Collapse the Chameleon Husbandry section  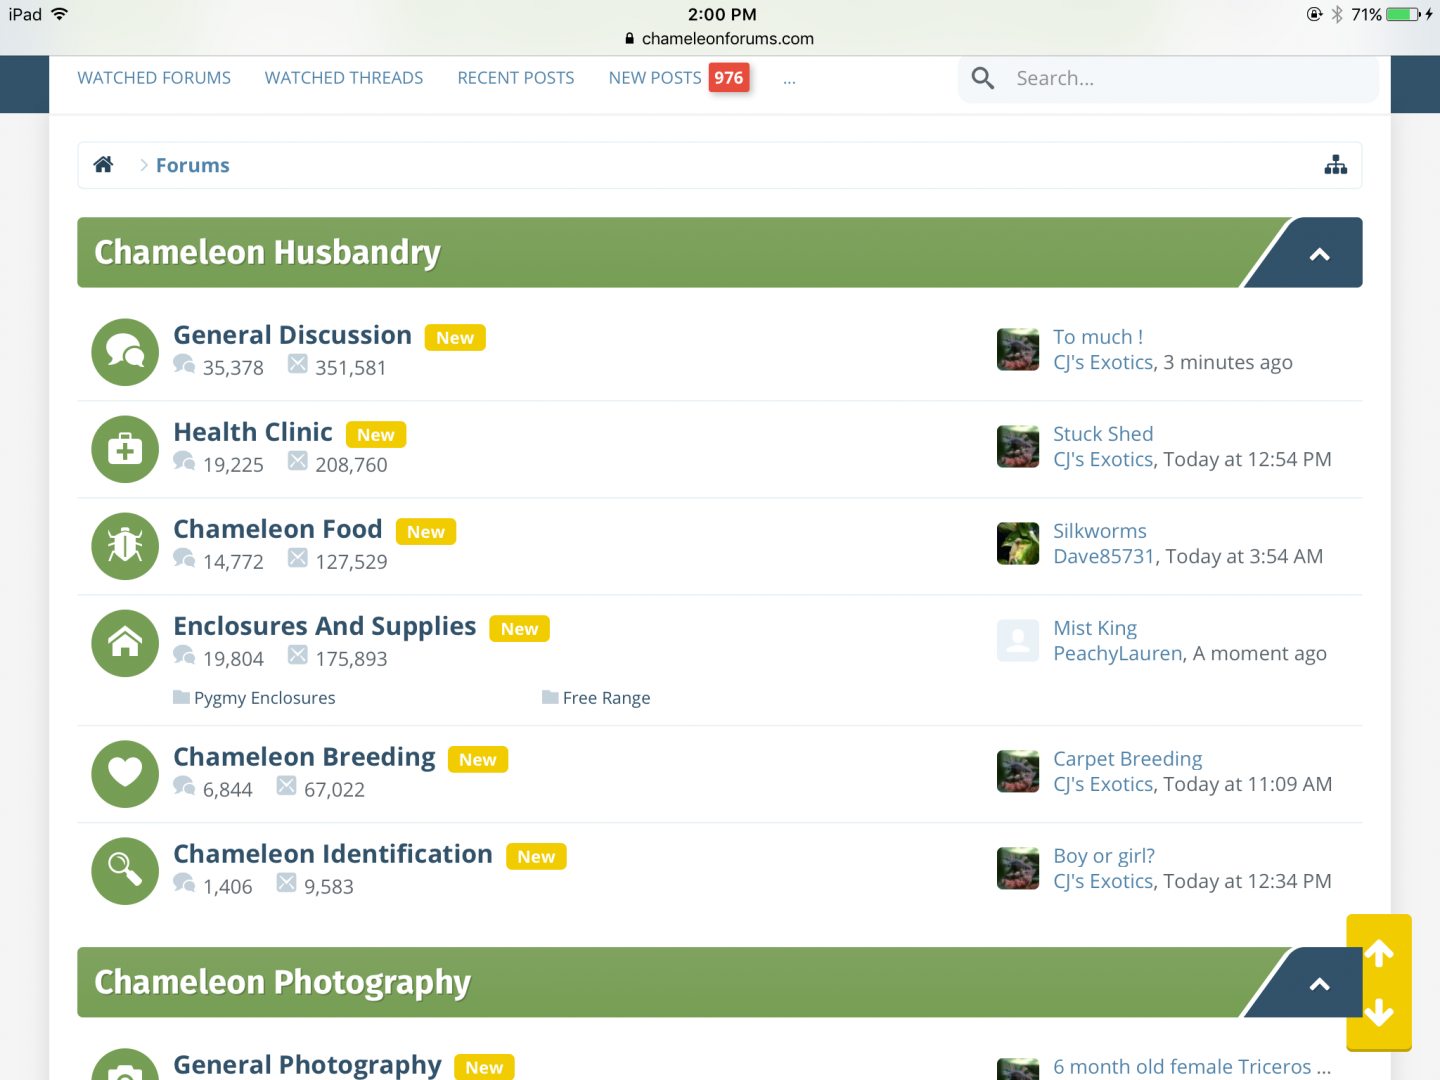pyautogui.click(x=1319, y=254)
